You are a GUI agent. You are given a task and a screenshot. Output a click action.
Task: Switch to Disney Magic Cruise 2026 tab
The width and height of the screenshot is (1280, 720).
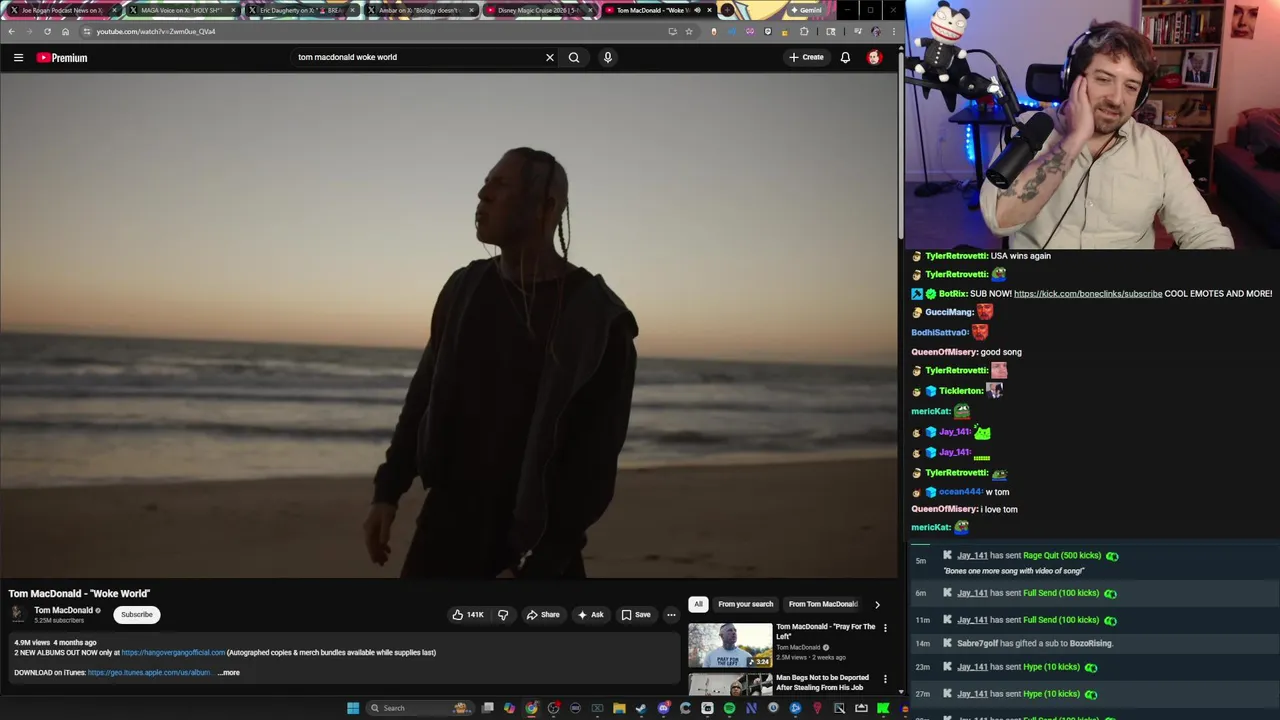tap(538, 10)
